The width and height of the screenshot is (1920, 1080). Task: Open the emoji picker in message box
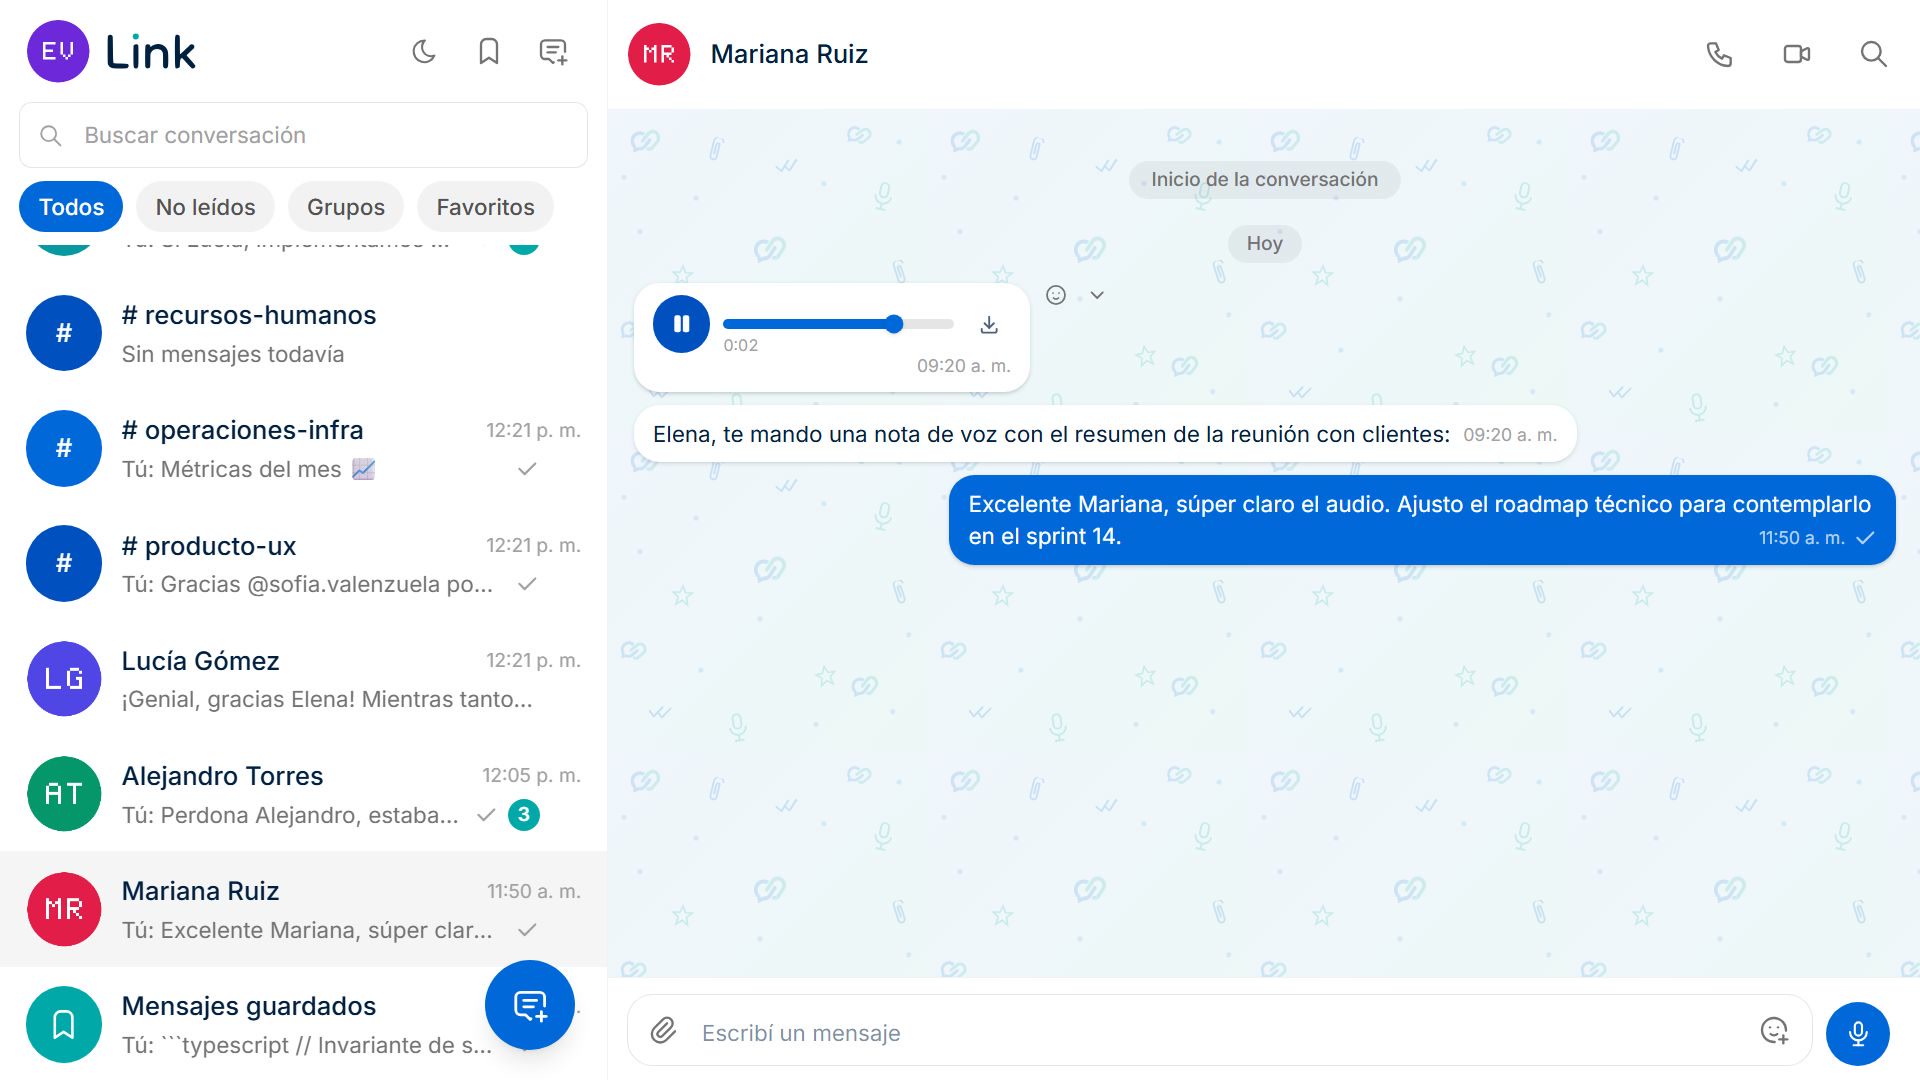[x=1774, y=1031]
